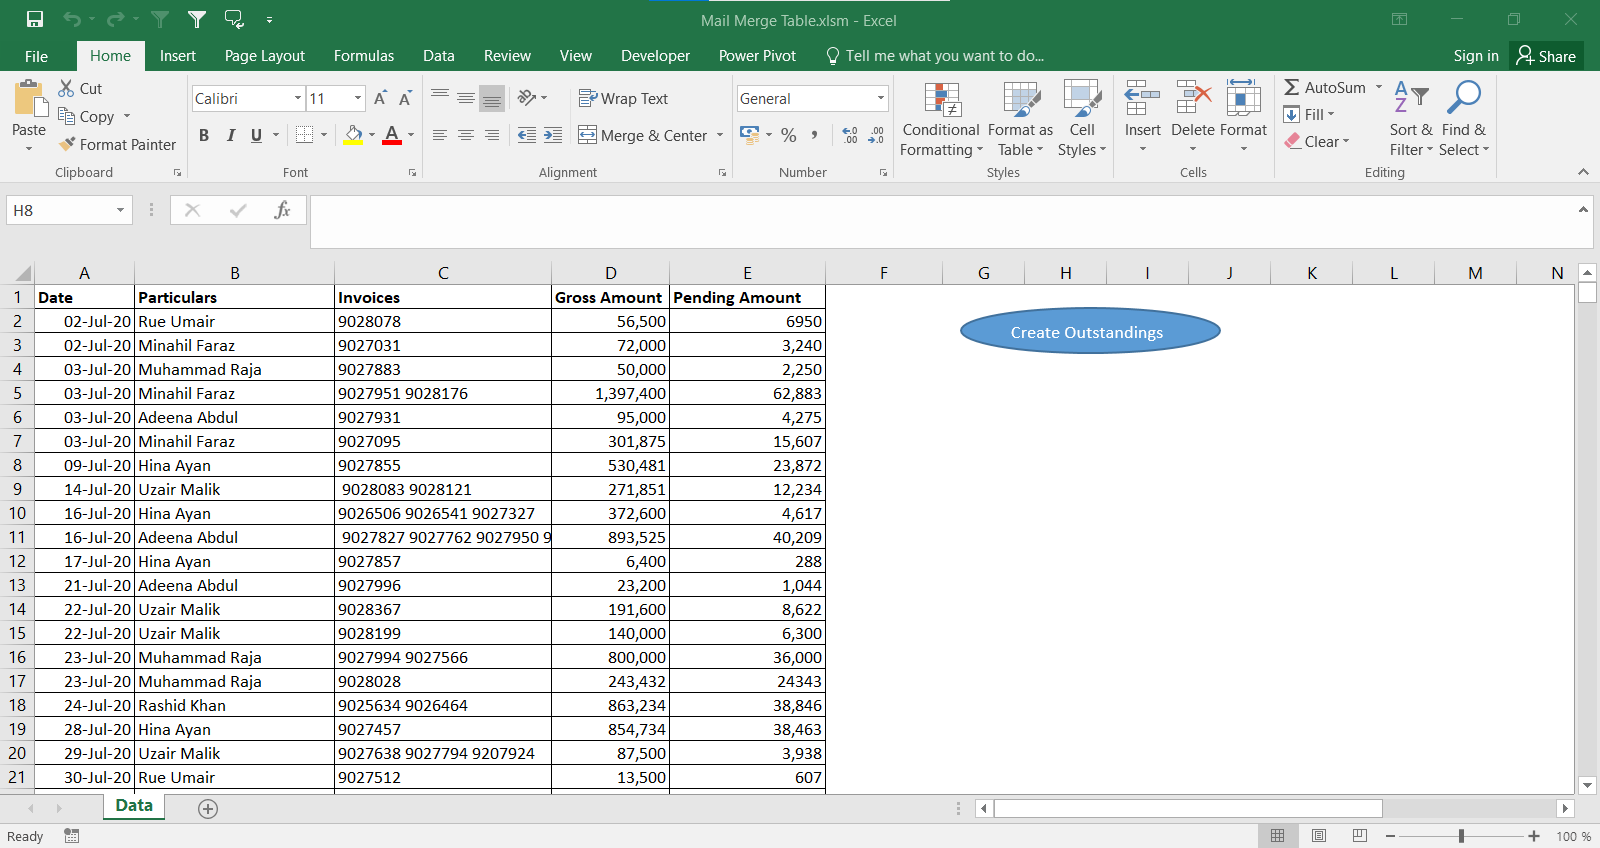The width and height of the screenshot is (1600, 848).
Task: Click the Increase Indent icon
Action: [553, 135]
